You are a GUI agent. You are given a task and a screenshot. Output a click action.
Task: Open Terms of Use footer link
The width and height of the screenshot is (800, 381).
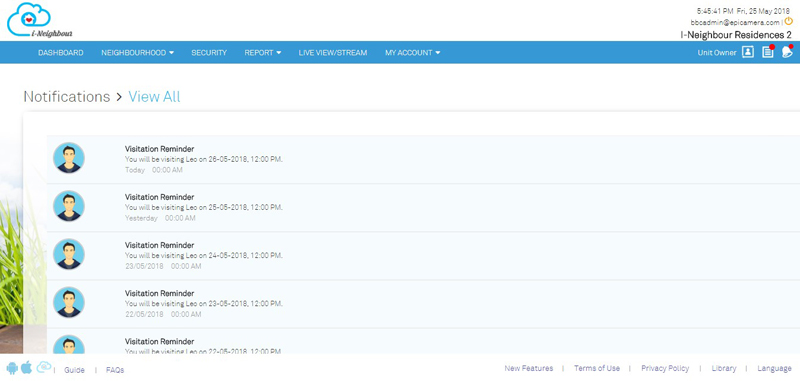click(x=597, y=368)
